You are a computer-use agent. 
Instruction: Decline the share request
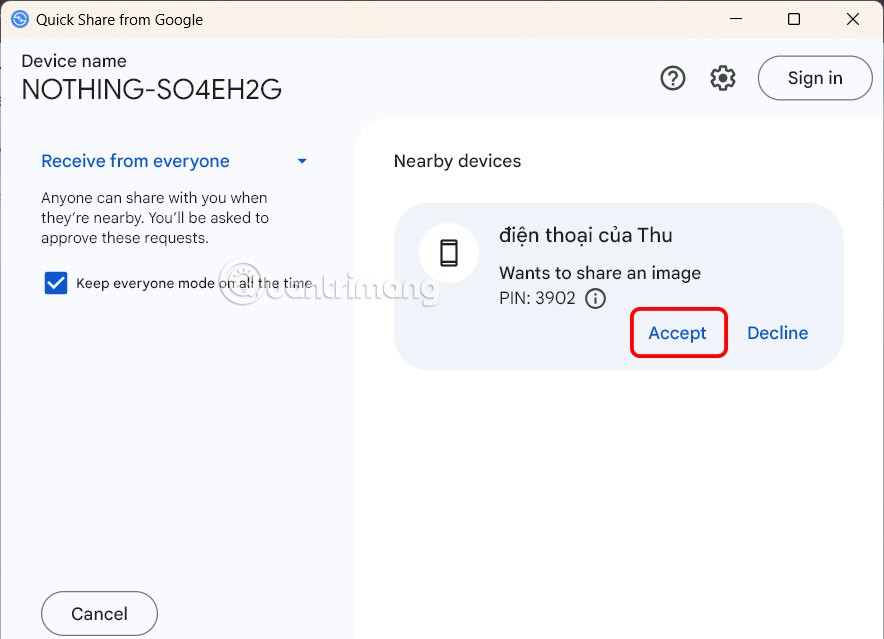(x=777, y=333)
